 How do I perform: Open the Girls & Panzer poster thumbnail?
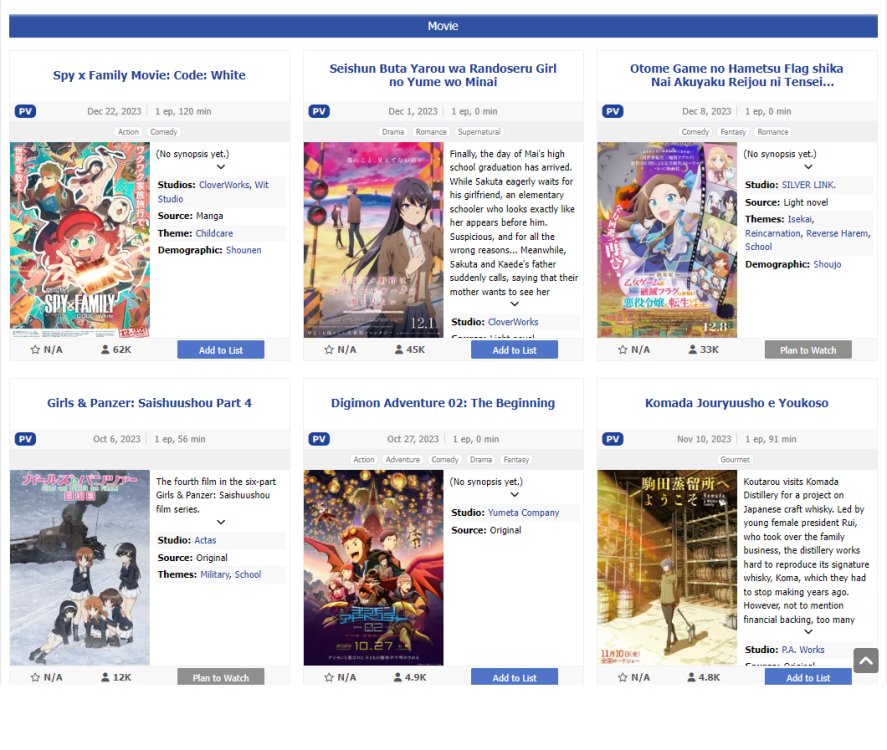[80, 567]
